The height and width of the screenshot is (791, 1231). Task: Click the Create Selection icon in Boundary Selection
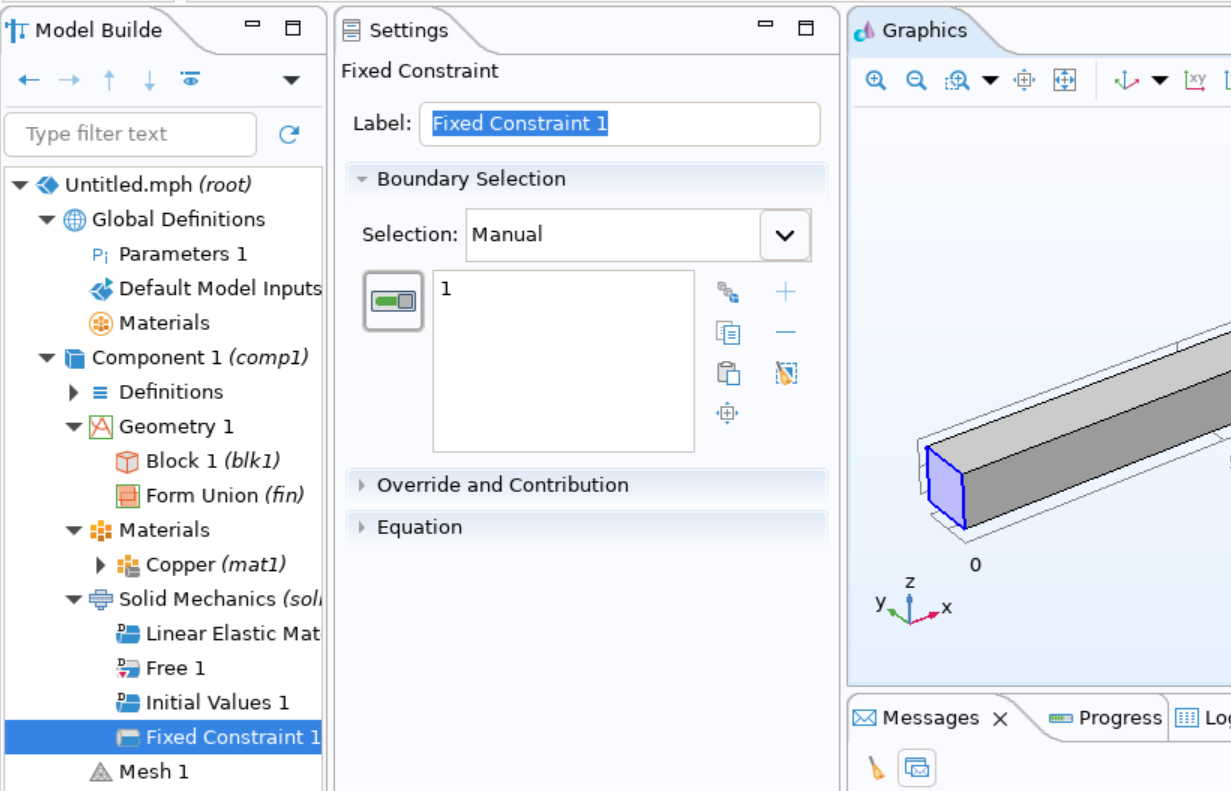click(728, 292)
